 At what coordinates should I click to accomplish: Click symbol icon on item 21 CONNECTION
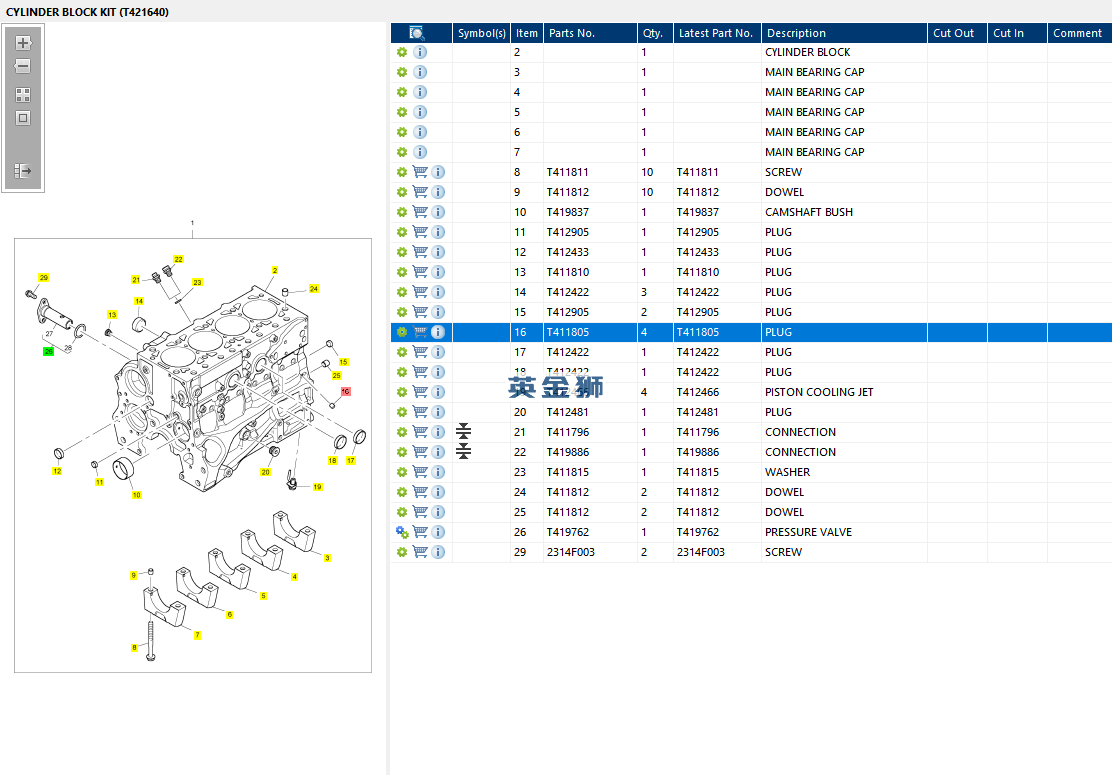(x=463, y=432)
